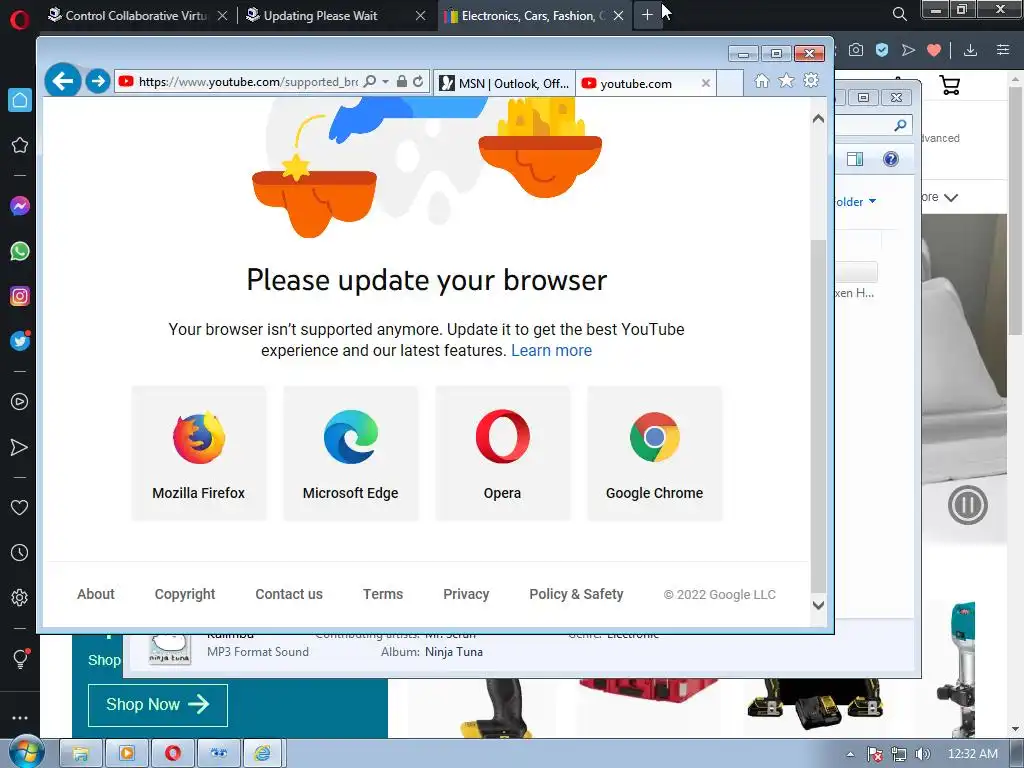Open the About footer link
This screenshot has height=768, width=1024.
(x=95, y=594)
